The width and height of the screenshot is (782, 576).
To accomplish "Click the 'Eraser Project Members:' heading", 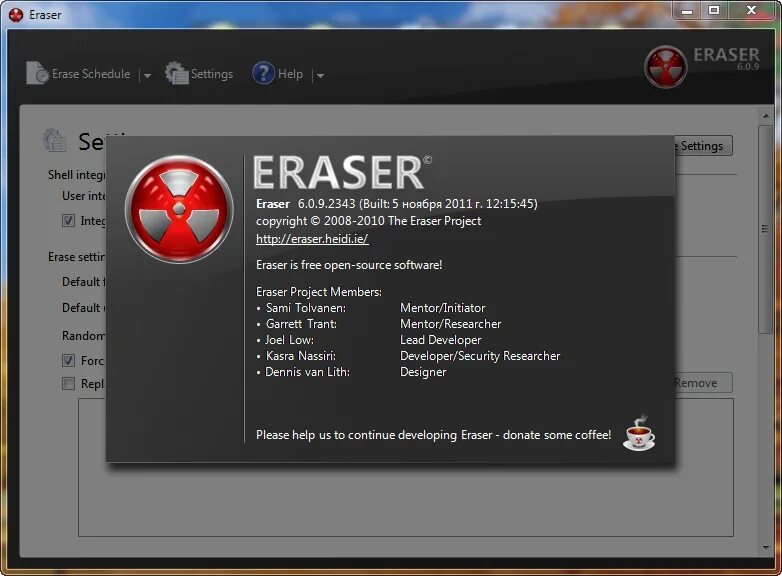I will coord(319,292).
